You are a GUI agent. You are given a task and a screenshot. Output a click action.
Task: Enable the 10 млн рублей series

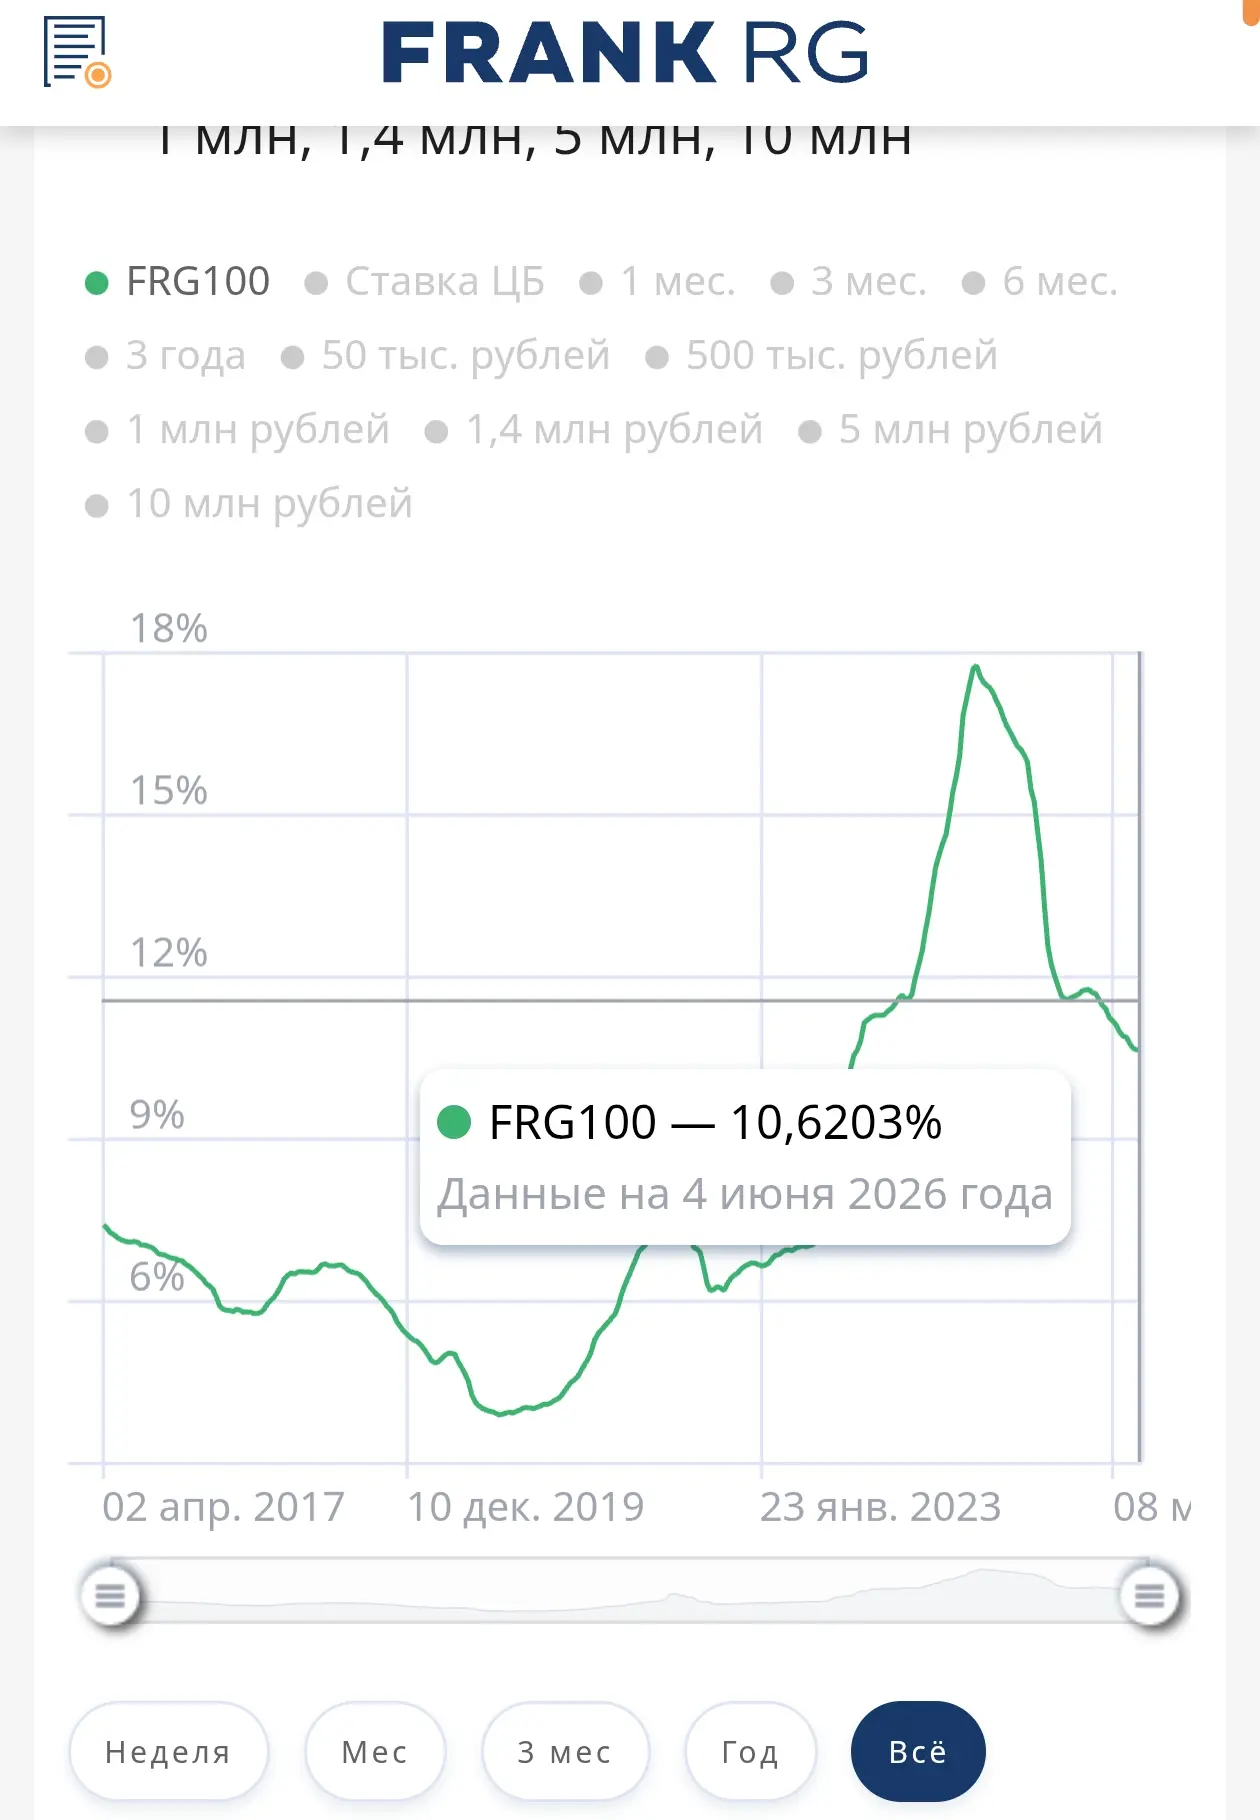point(249,504)
